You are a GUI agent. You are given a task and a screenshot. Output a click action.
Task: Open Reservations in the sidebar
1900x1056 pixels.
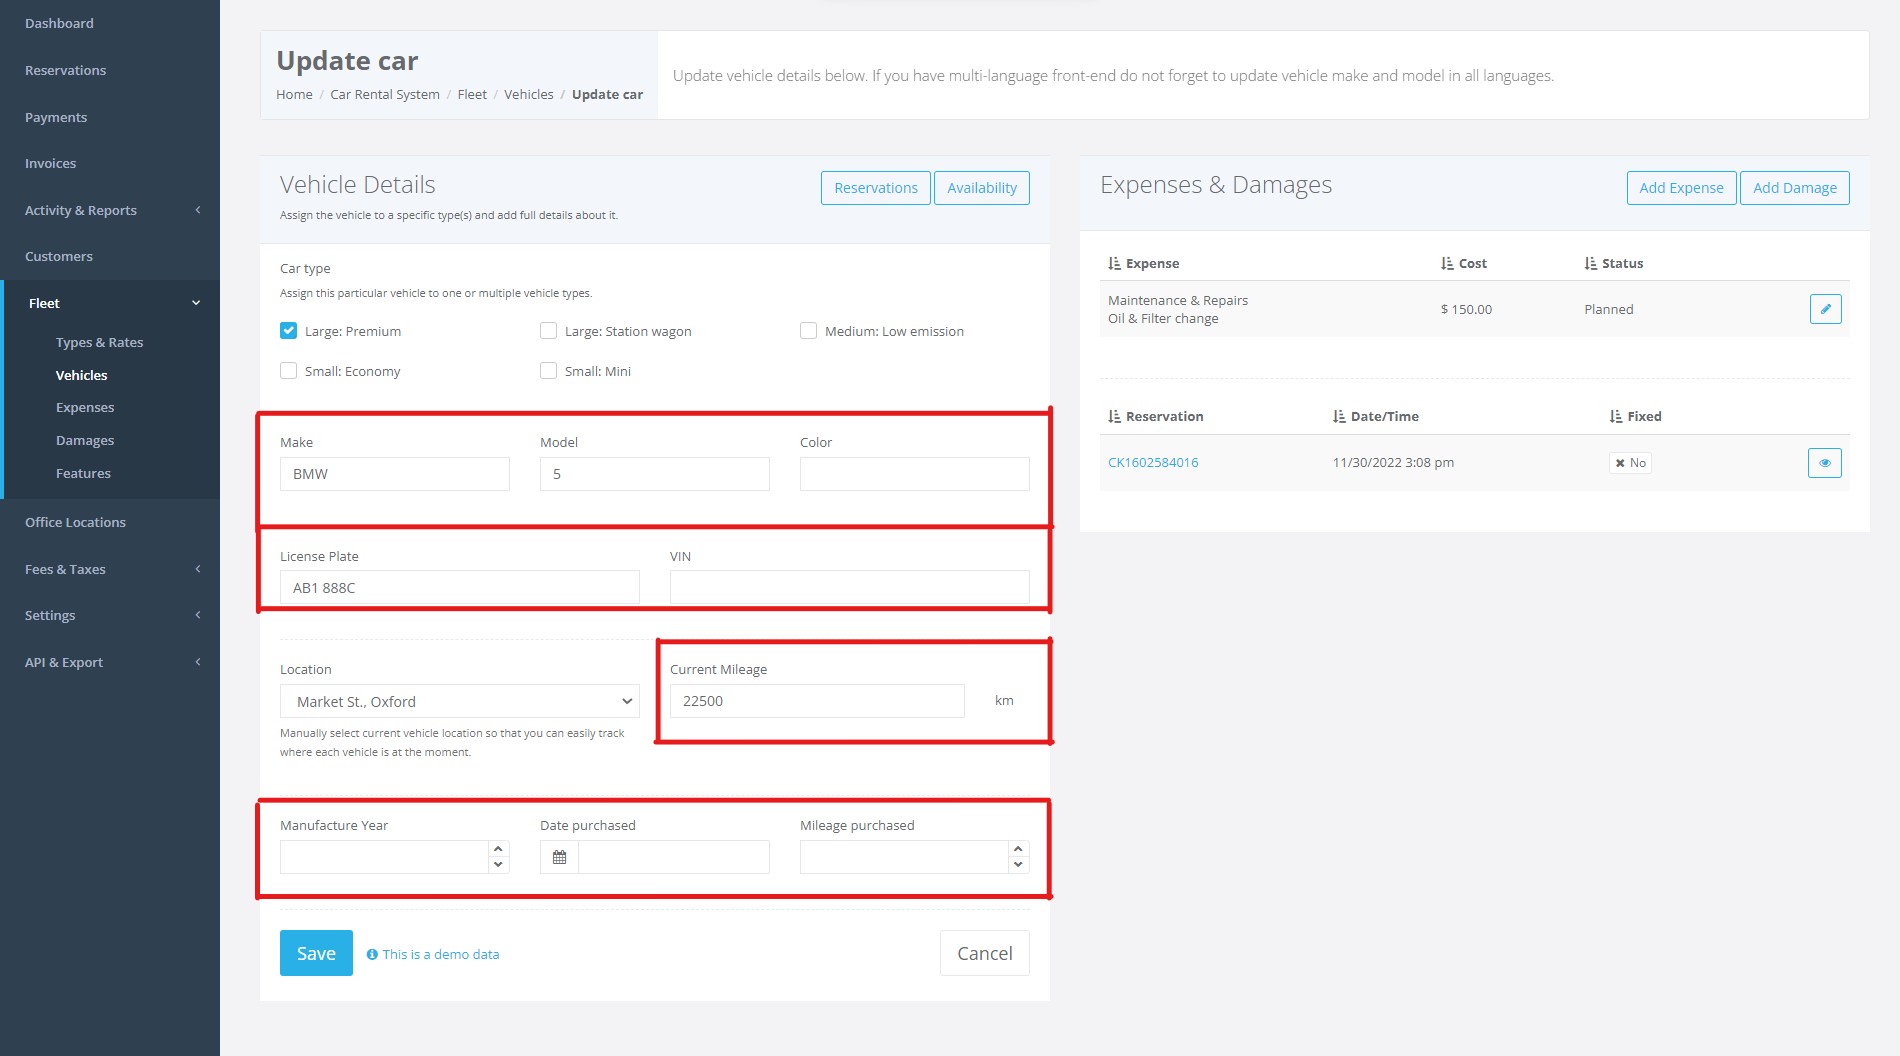click(x=65, y=70)
